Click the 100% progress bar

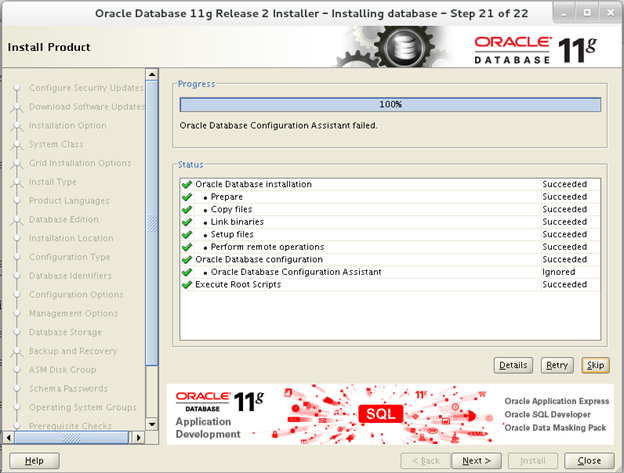coord(390,105)
